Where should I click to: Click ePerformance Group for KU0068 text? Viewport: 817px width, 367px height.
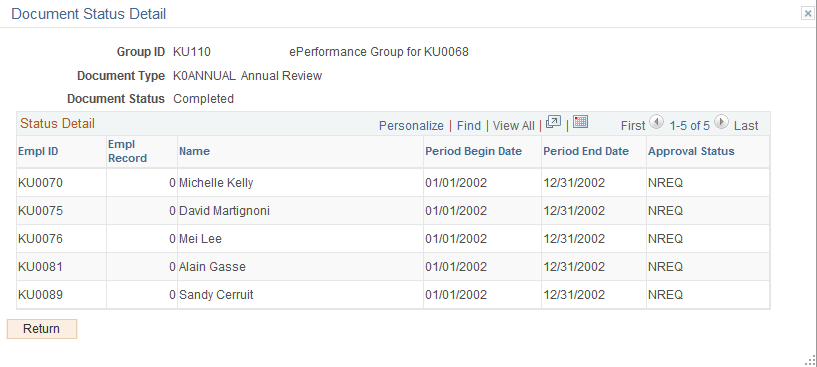tap(379, 52)
